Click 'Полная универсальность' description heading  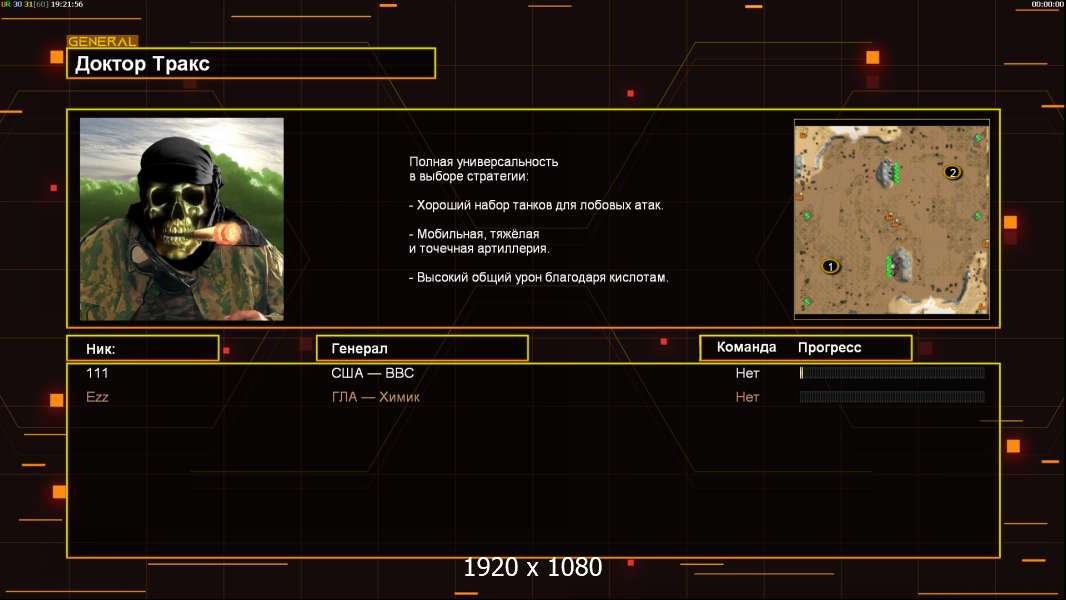(483, 162)
